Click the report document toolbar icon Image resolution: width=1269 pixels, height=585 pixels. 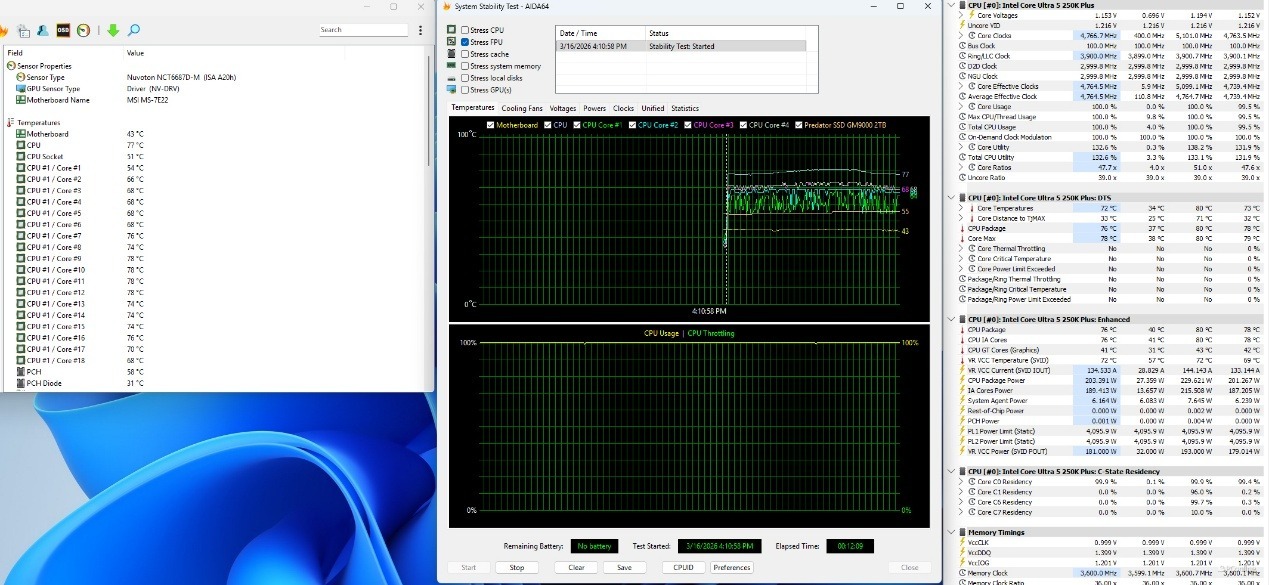23,31
